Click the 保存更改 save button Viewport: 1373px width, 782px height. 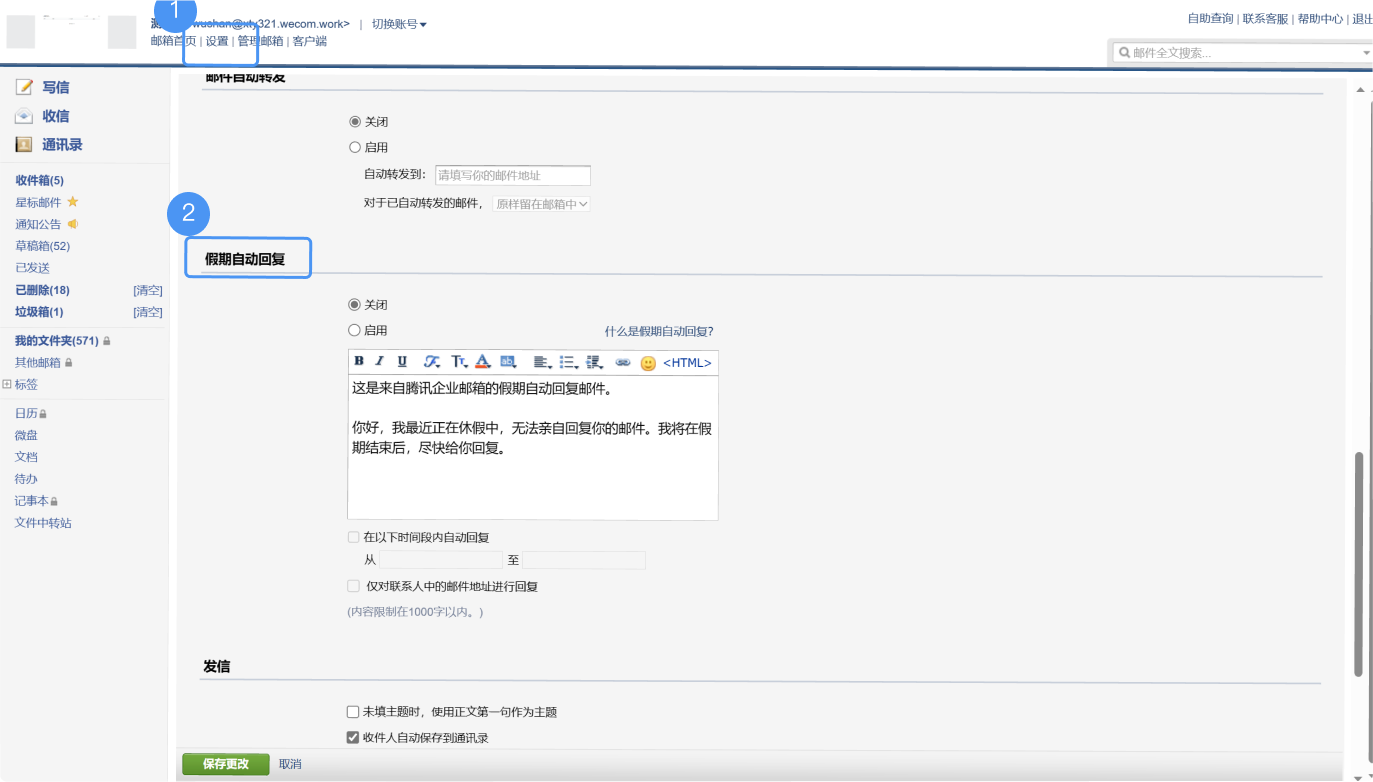(x=225, y=763)
